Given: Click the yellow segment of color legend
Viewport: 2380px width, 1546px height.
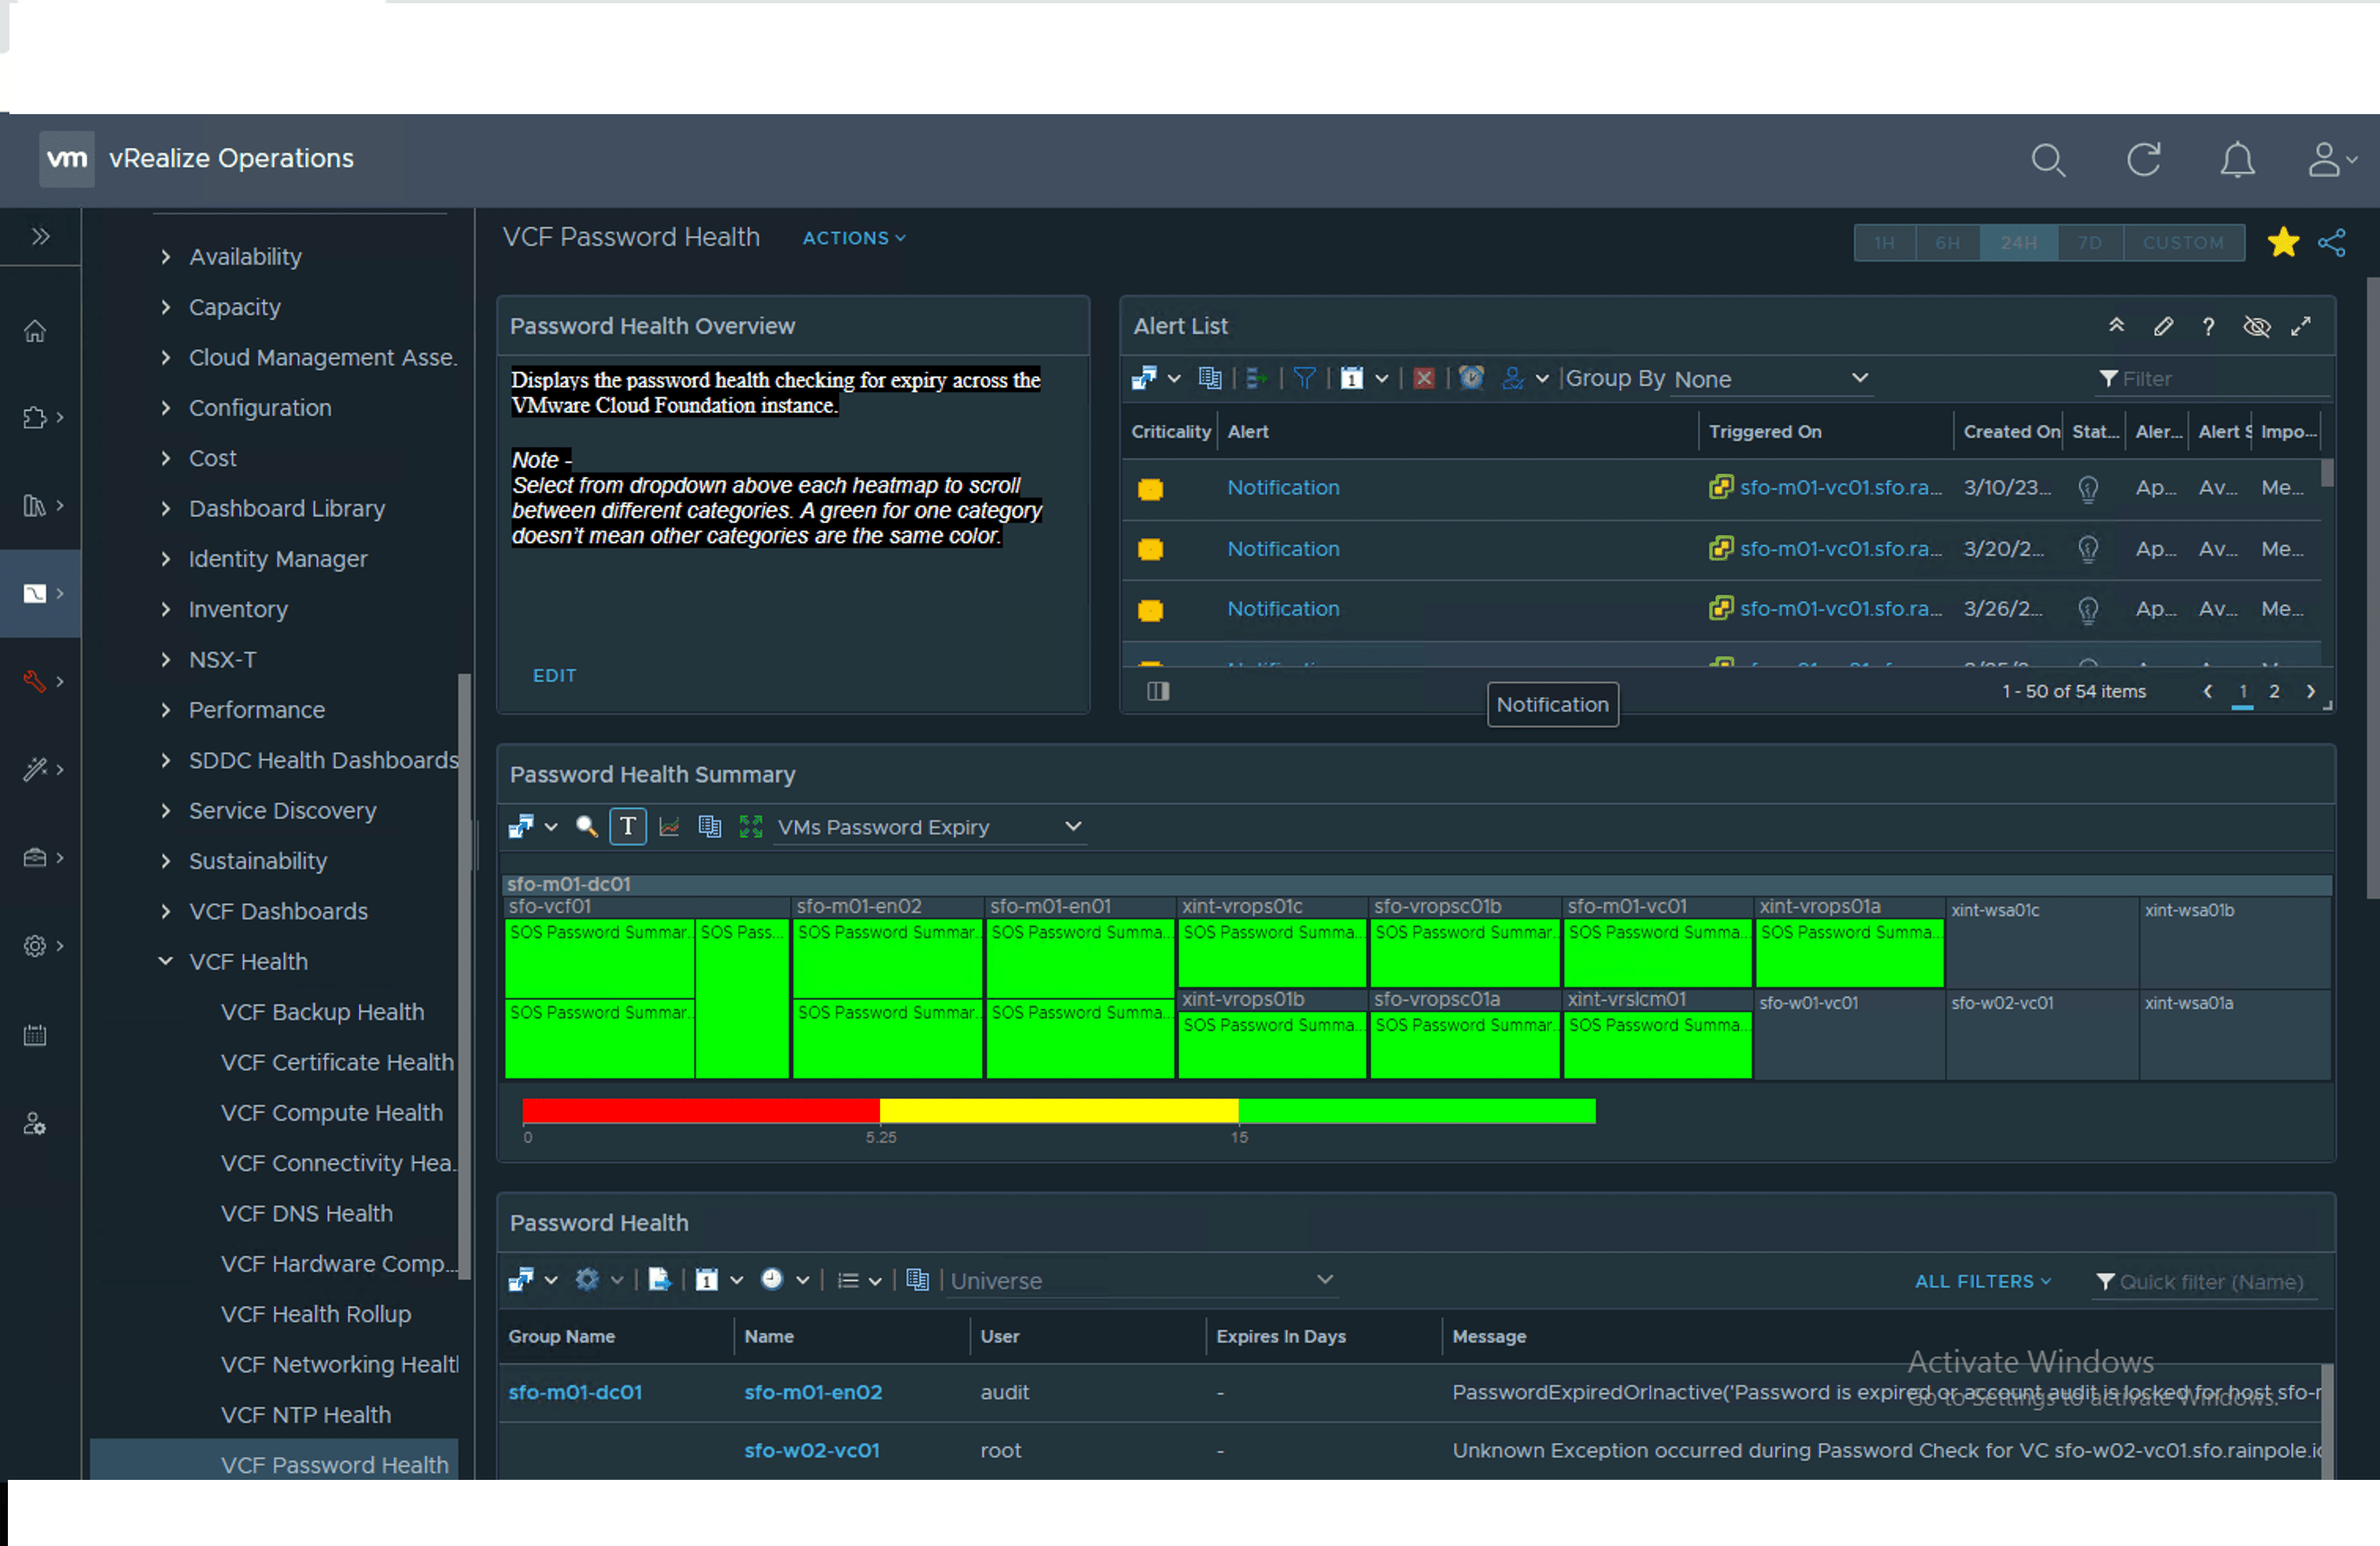Looking at the screenshot, I should pyautogui.click(x=1058, y=1111).
